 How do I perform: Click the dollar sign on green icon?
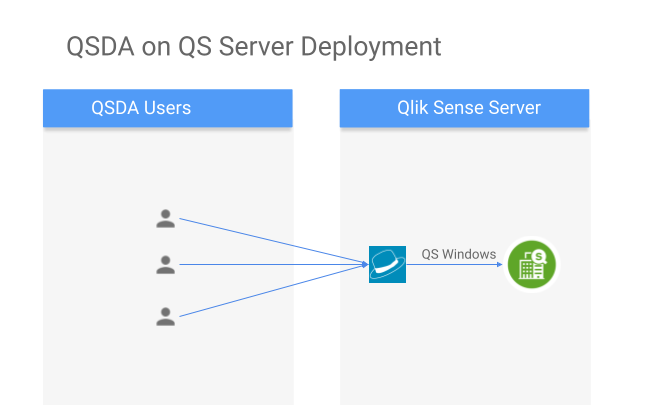click(538, 257)
